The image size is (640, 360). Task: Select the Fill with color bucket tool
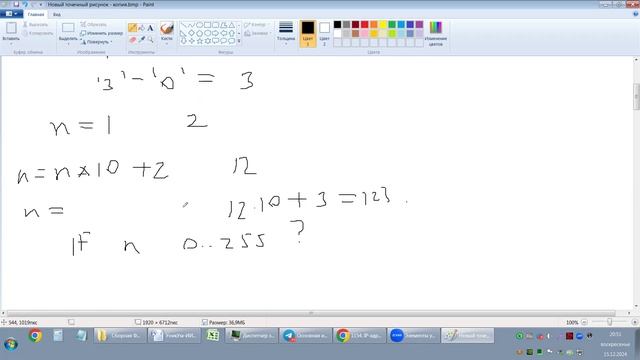tap(141, 28)
